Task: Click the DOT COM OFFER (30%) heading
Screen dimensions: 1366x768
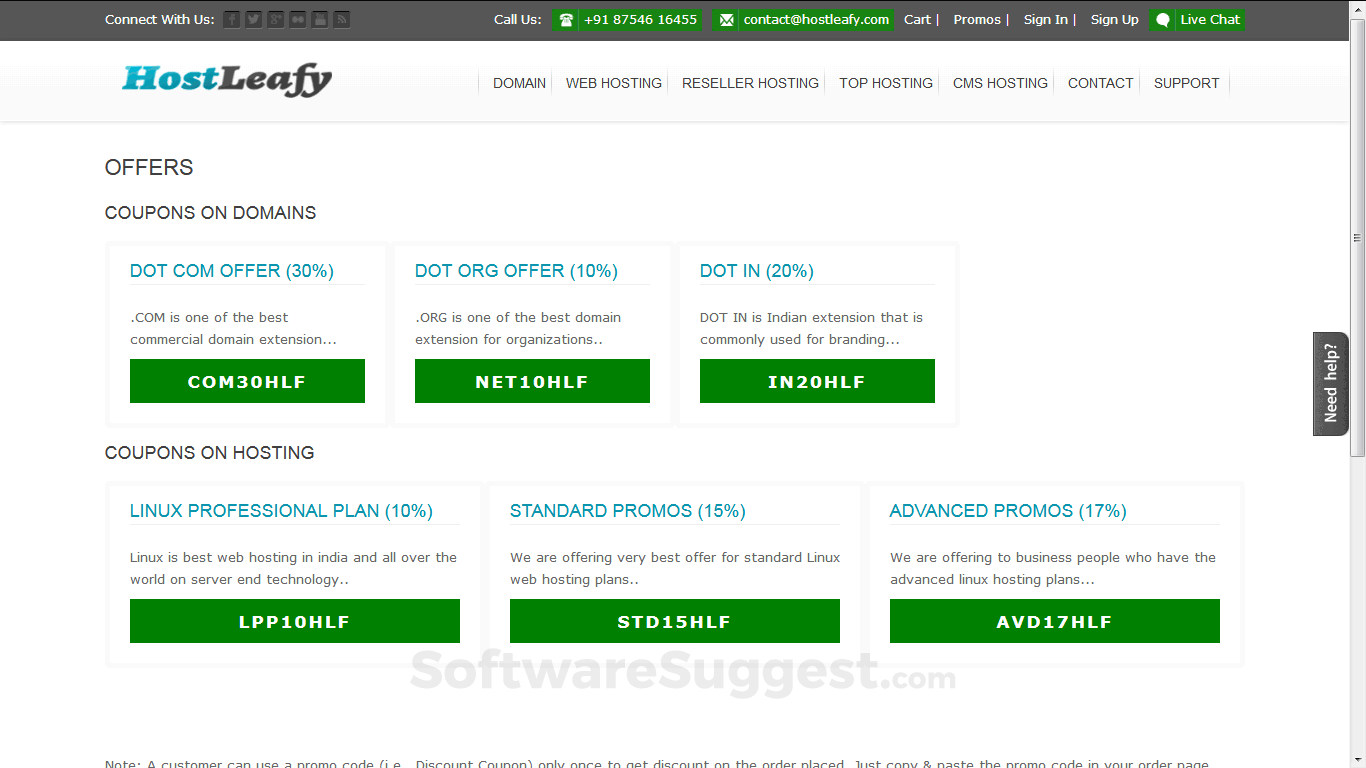Action: (x=232, y=271)
